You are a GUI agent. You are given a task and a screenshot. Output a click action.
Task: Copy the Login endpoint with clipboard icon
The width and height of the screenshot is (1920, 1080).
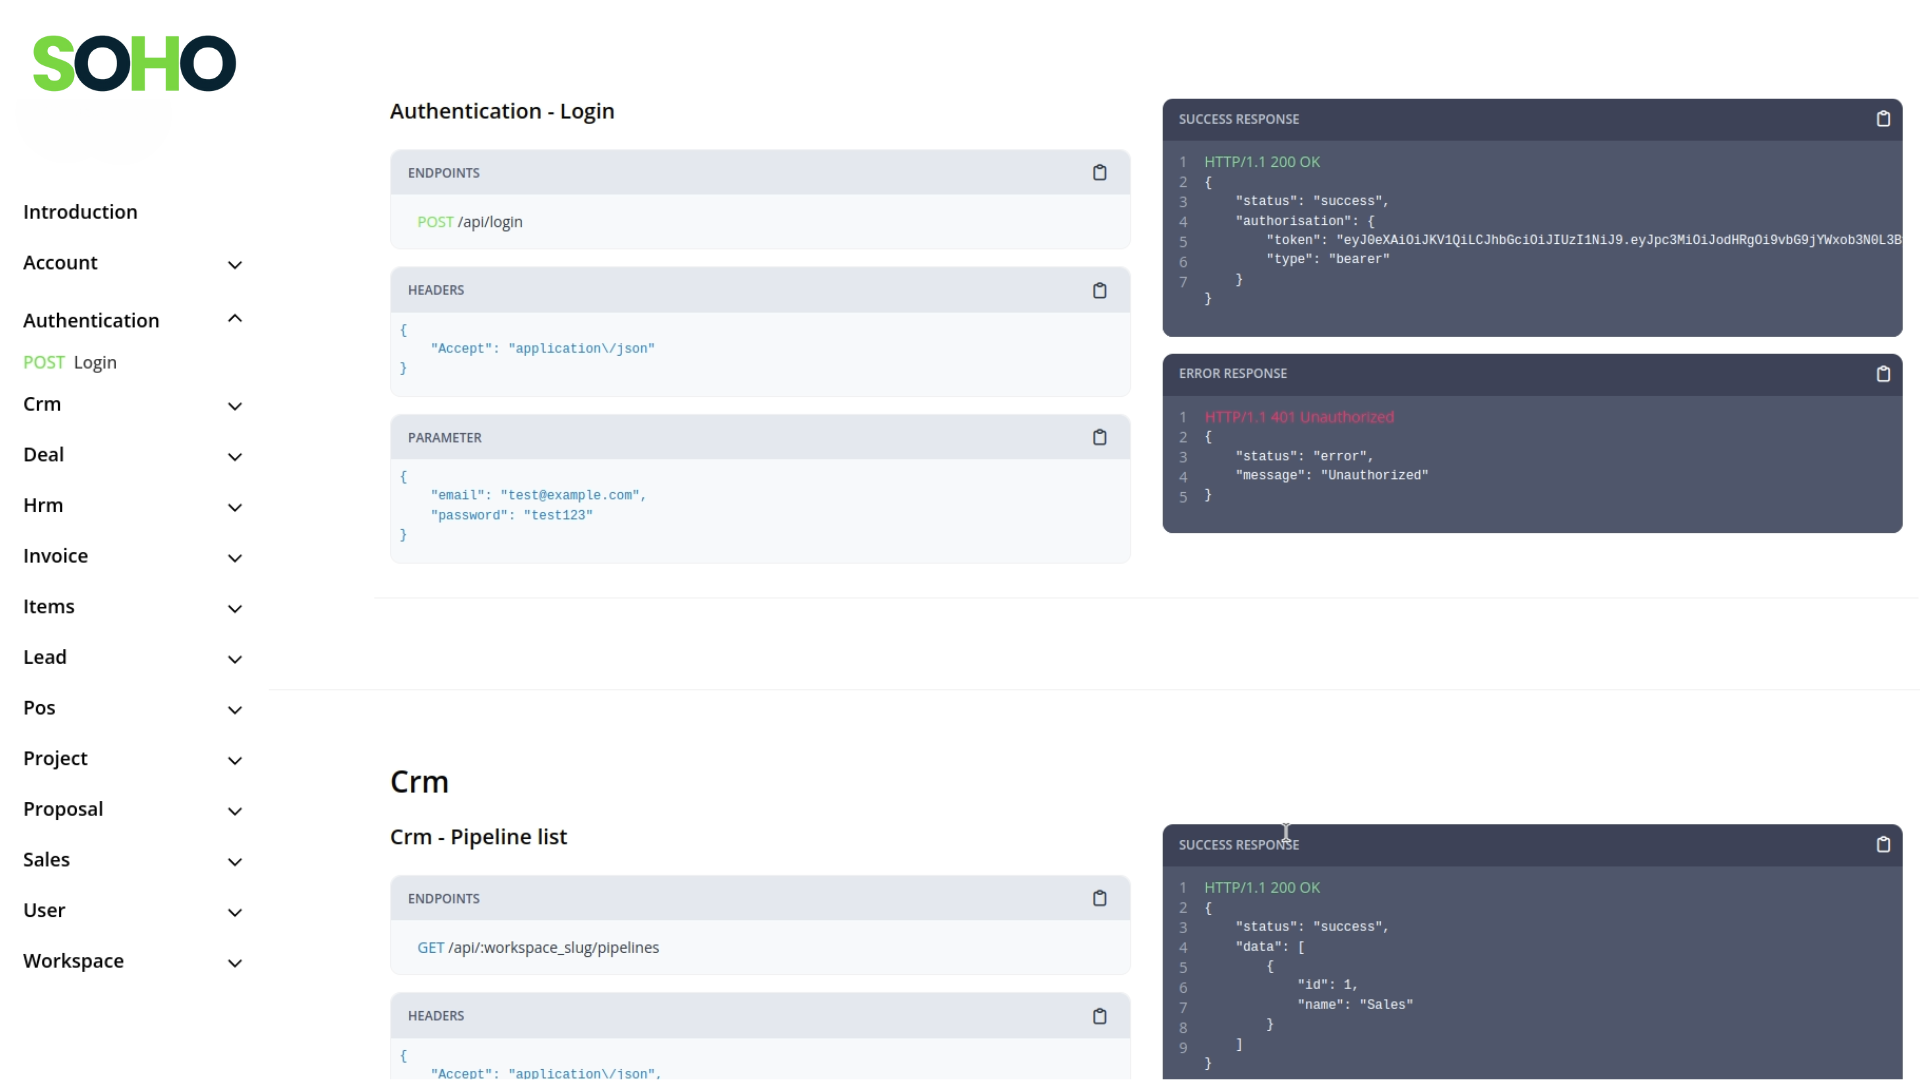pos(1099,173)
